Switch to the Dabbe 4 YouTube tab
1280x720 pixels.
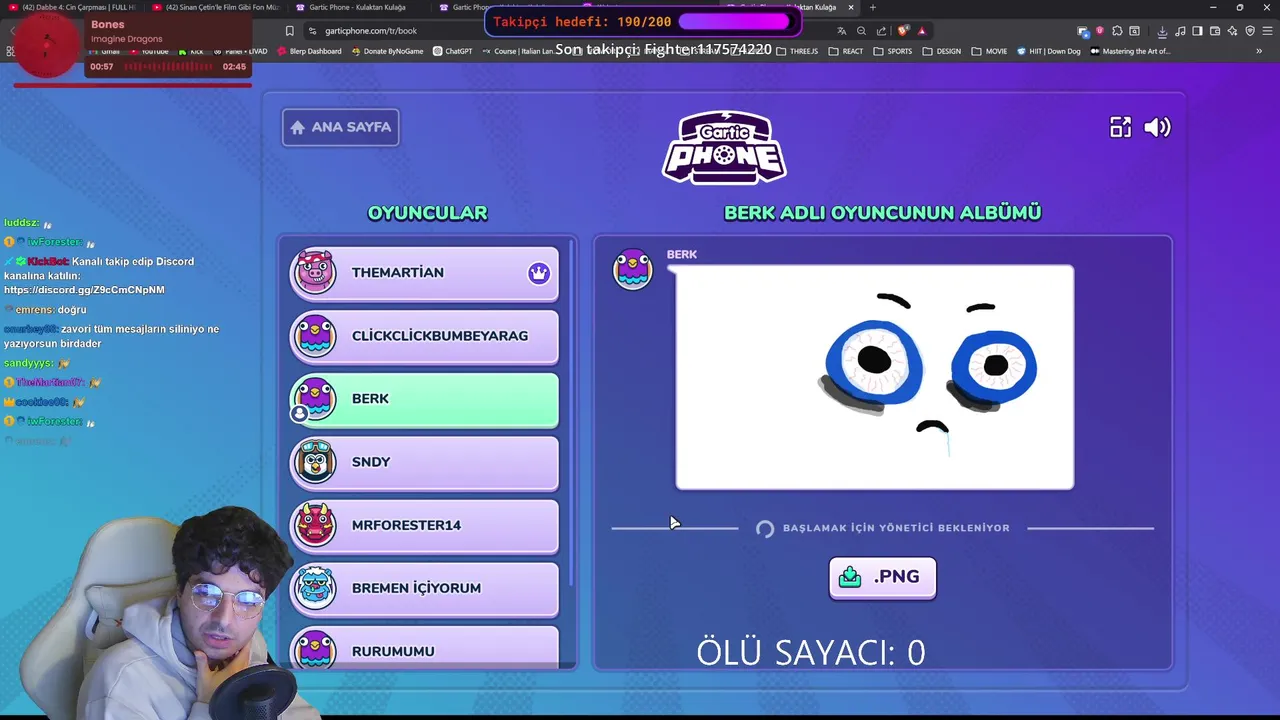72,7
